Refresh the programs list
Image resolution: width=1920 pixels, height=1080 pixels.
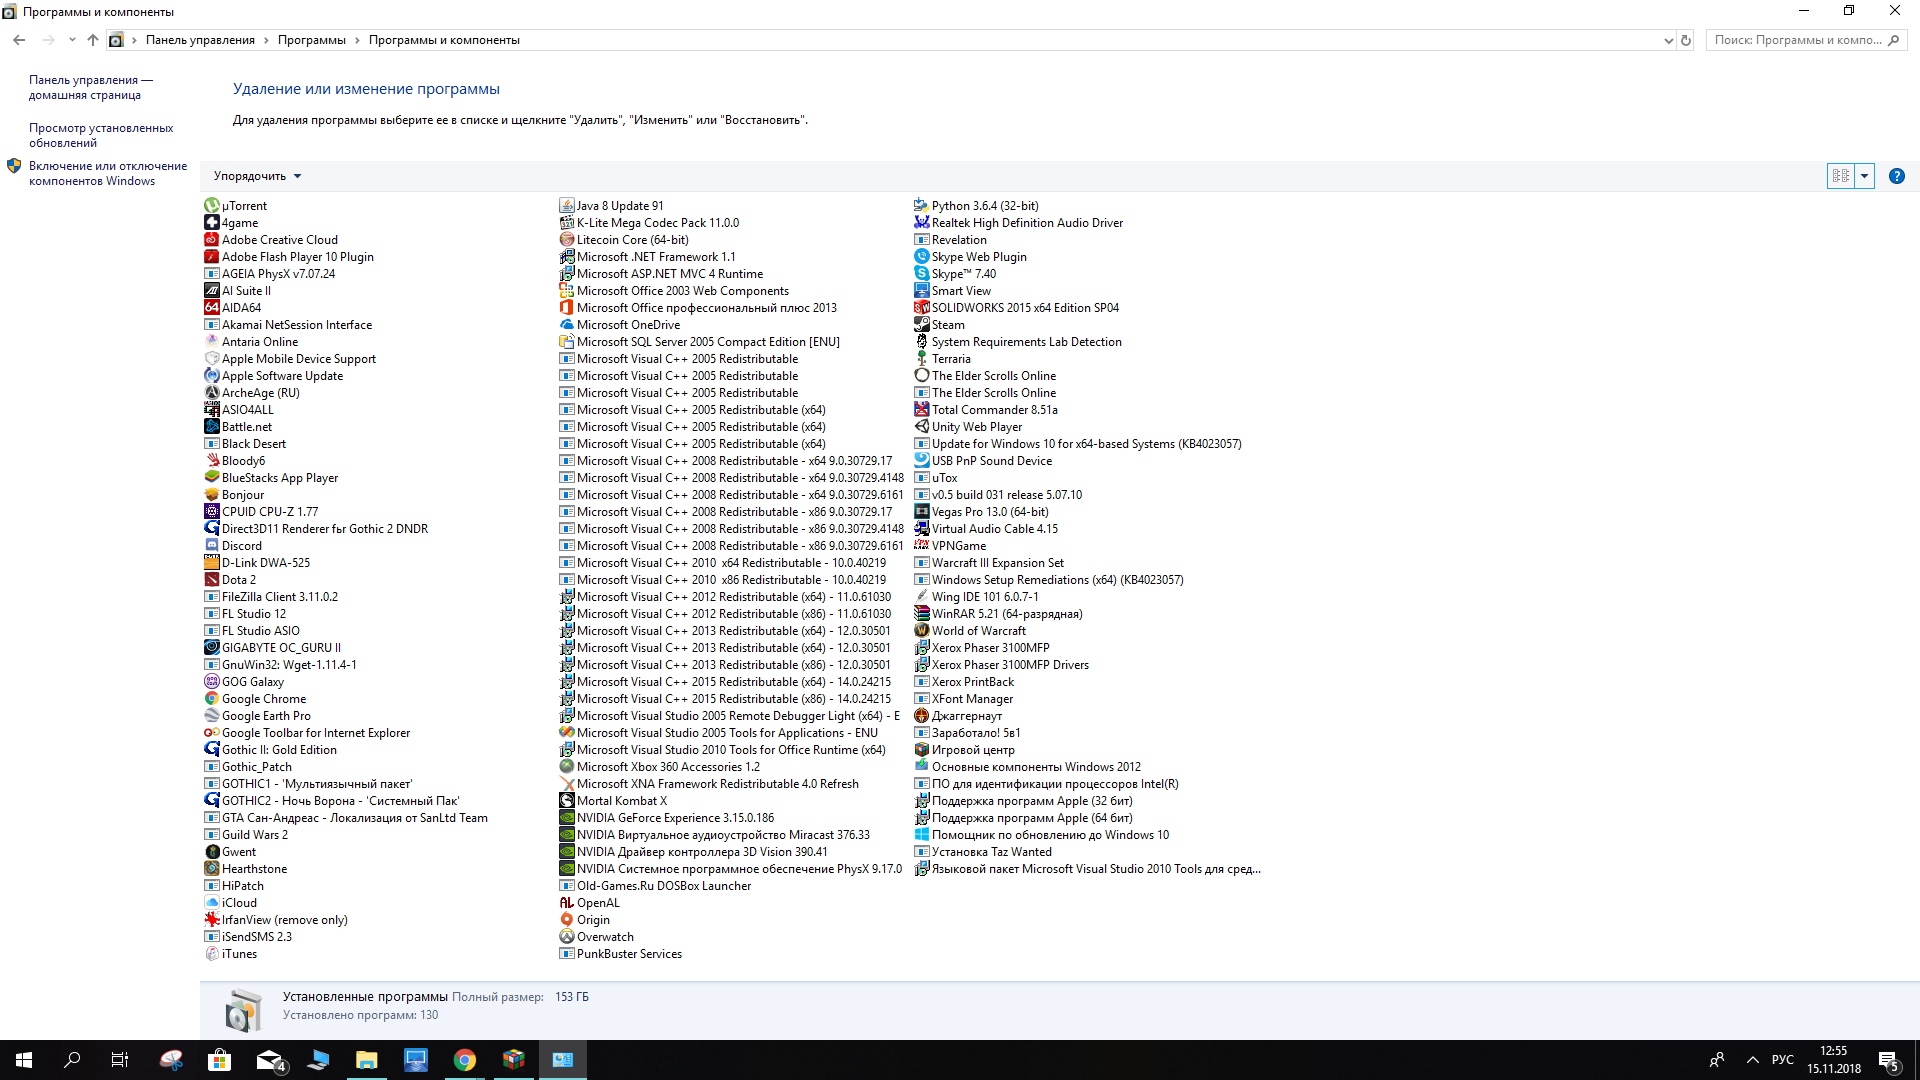(x=1686, y=41)
